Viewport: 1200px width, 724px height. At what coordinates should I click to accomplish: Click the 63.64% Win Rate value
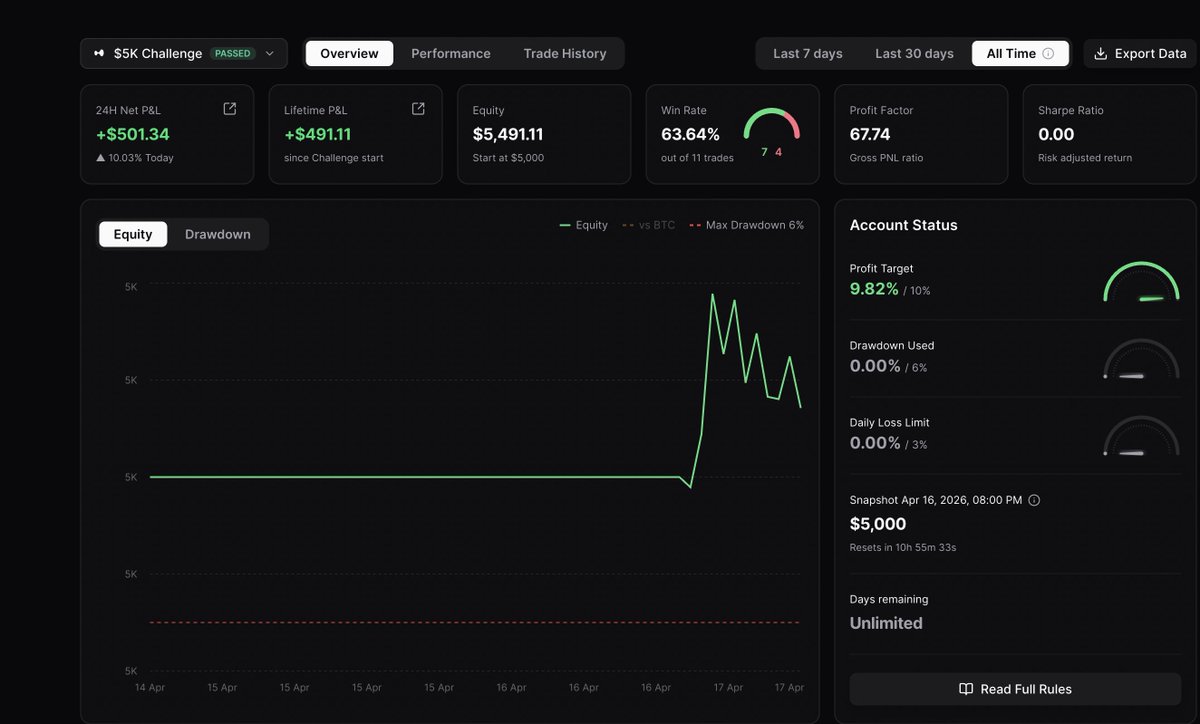click(x=690, y=134)
